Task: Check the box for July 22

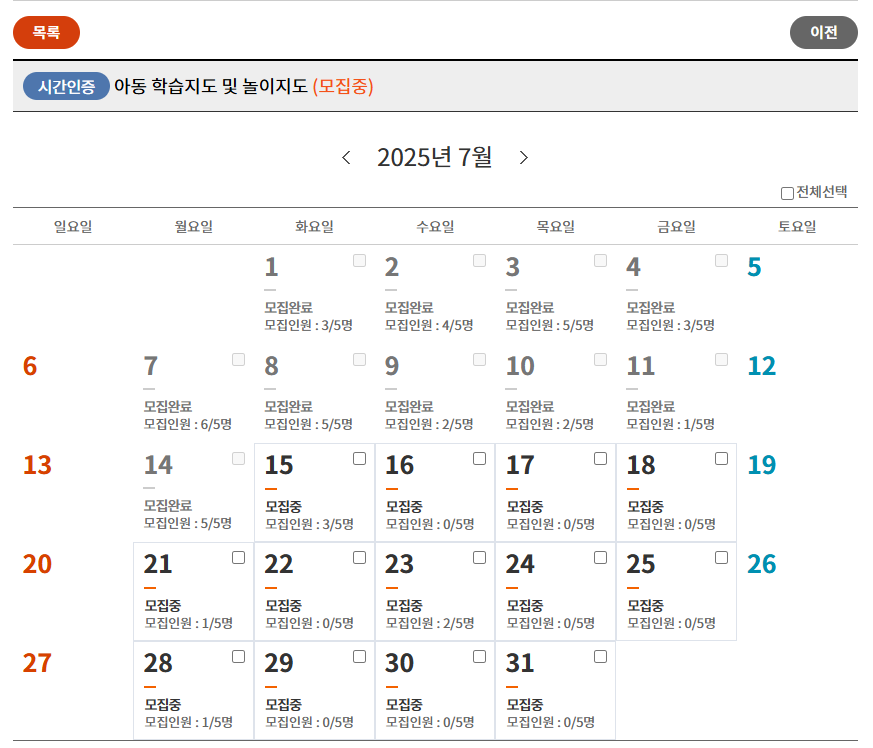Action: pyautogui.click(x=359, y=558)
